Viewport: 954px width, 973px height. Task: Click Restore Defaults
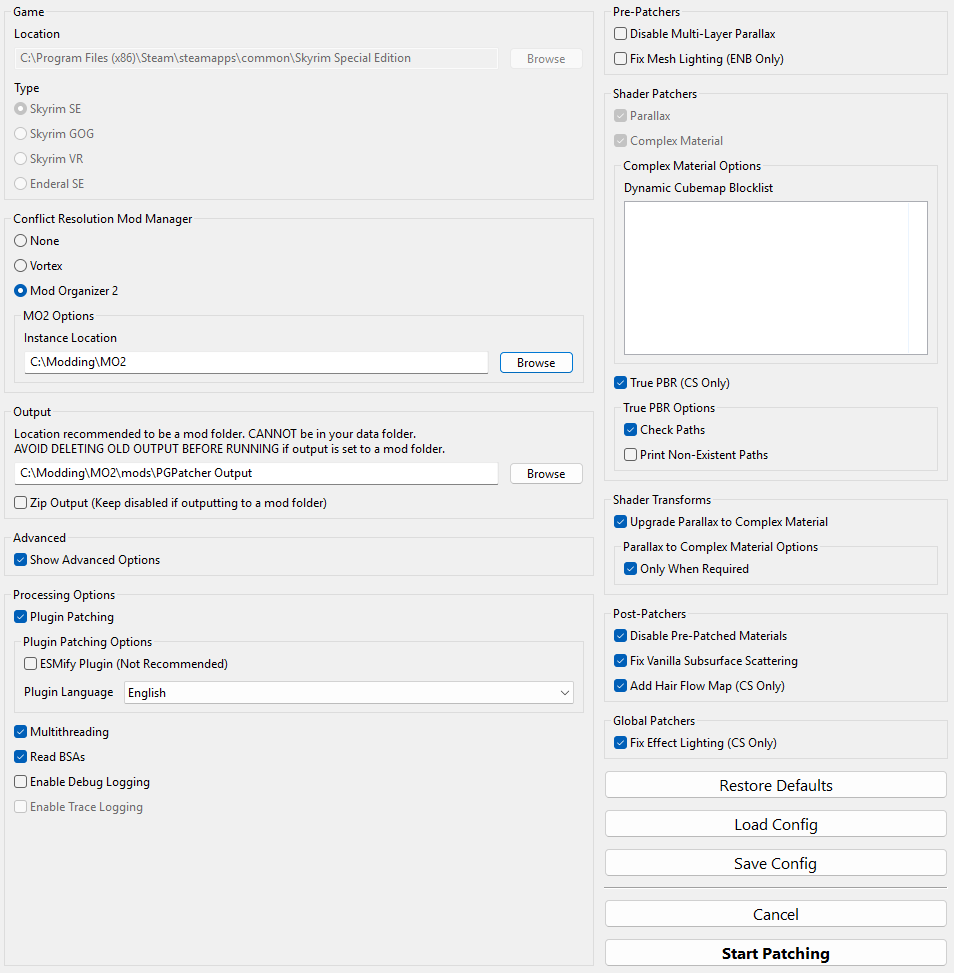click(x=775, y=785)
